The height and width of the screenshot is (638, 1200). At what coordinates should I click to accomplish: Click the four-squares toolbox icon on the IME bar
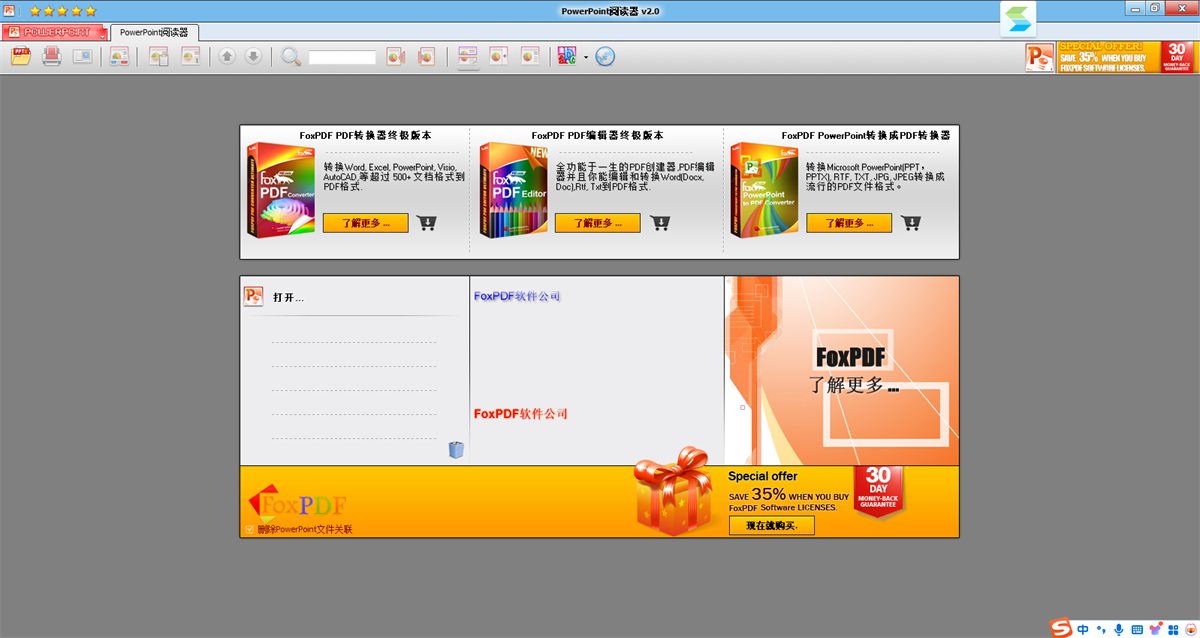coord(1173,629)
